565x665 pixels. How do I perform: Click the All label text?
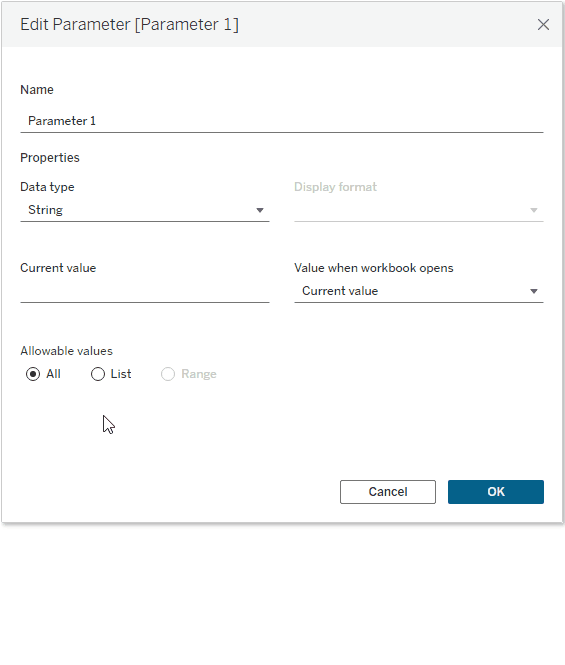53,374
